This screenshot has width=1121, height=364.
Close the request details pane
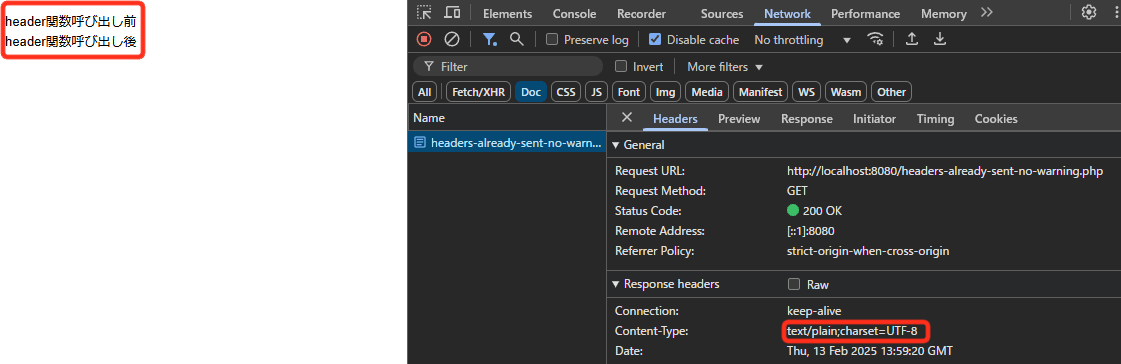(x=626, y=118)
